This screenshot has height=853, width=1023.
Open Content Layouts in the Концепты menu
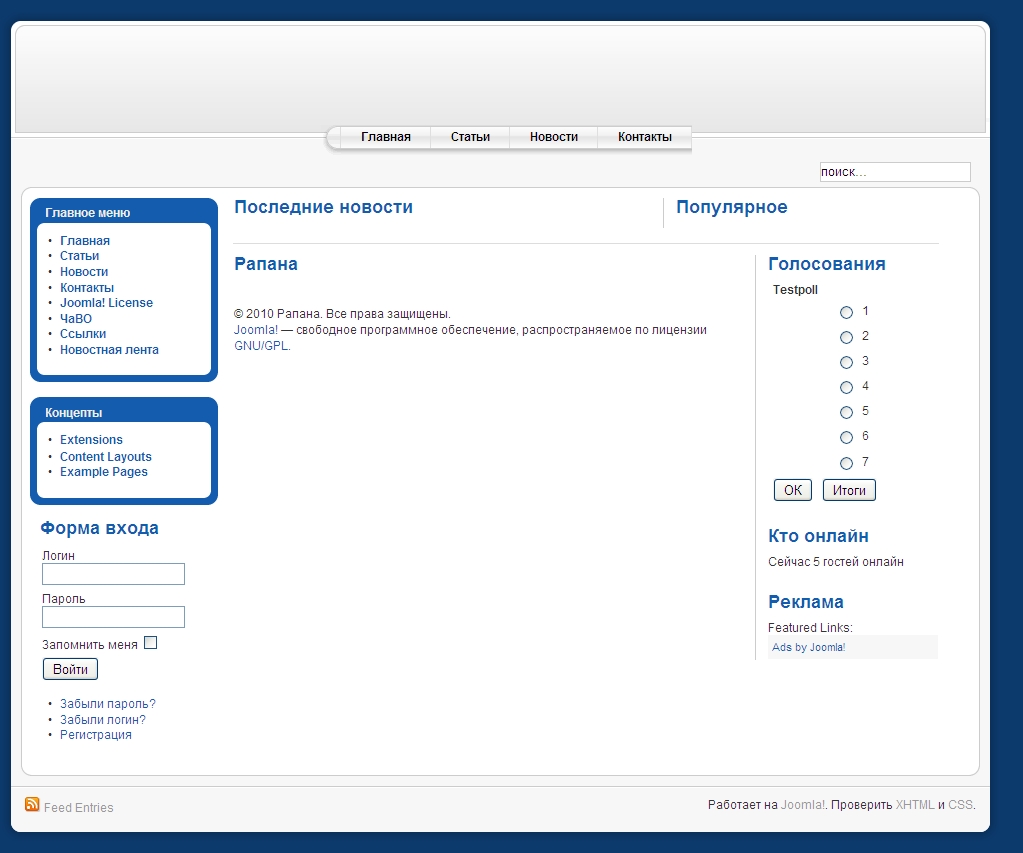(x=106, y=457)
